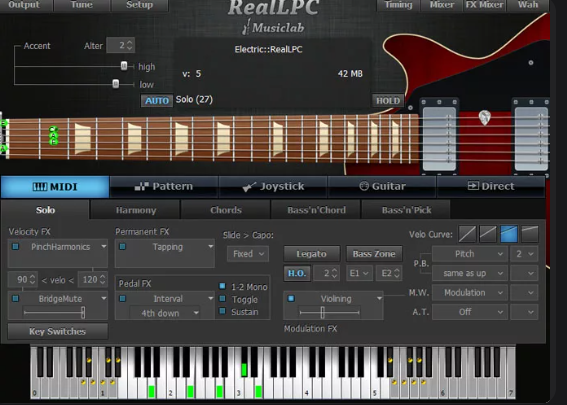Toggle the Violining Modulation FX checkbox
Image resolution: width=567 pixels, height=405 pixels.
291,299
